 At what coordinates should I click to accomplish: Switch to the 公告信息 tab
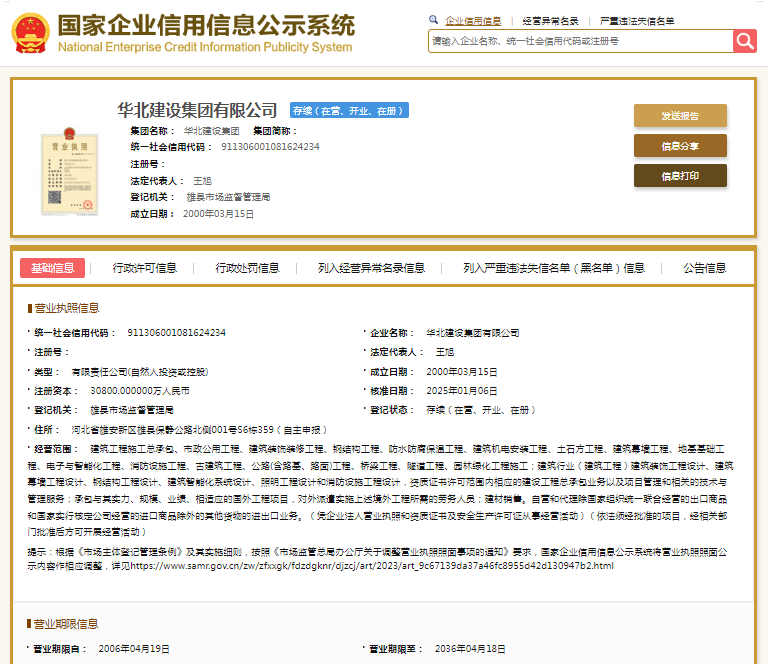[x=704, y=268]
